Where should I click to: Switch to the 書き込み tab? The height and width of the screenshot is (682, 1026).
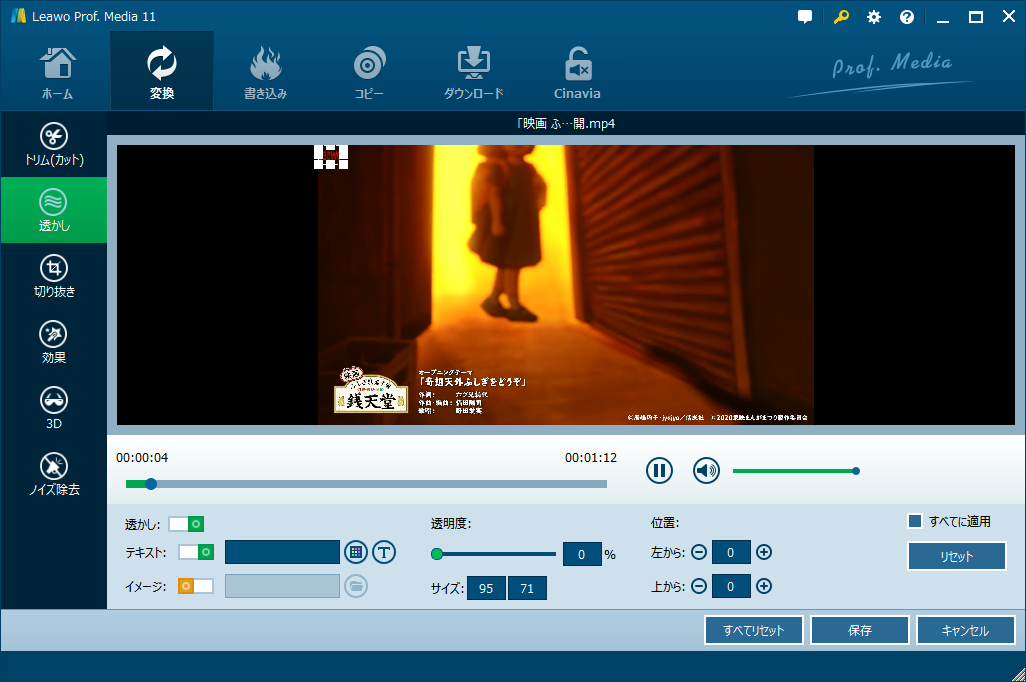[265, 72]
